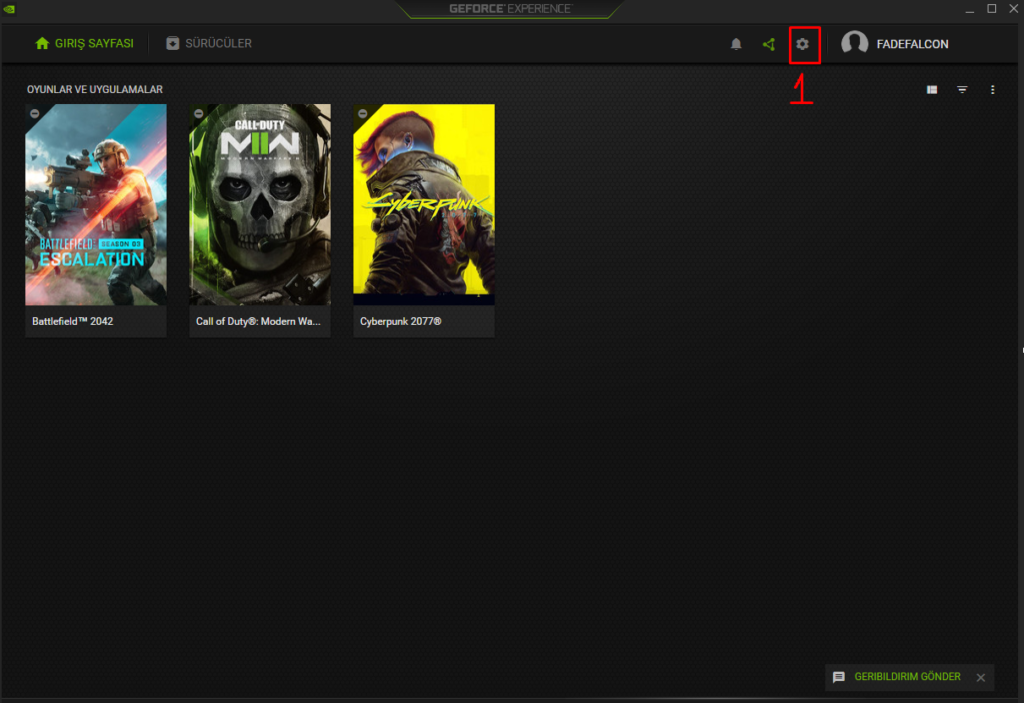Screen dimensions: 1024x703
Task: Open settings via the gear icon
Action: [x=802, y=44]
